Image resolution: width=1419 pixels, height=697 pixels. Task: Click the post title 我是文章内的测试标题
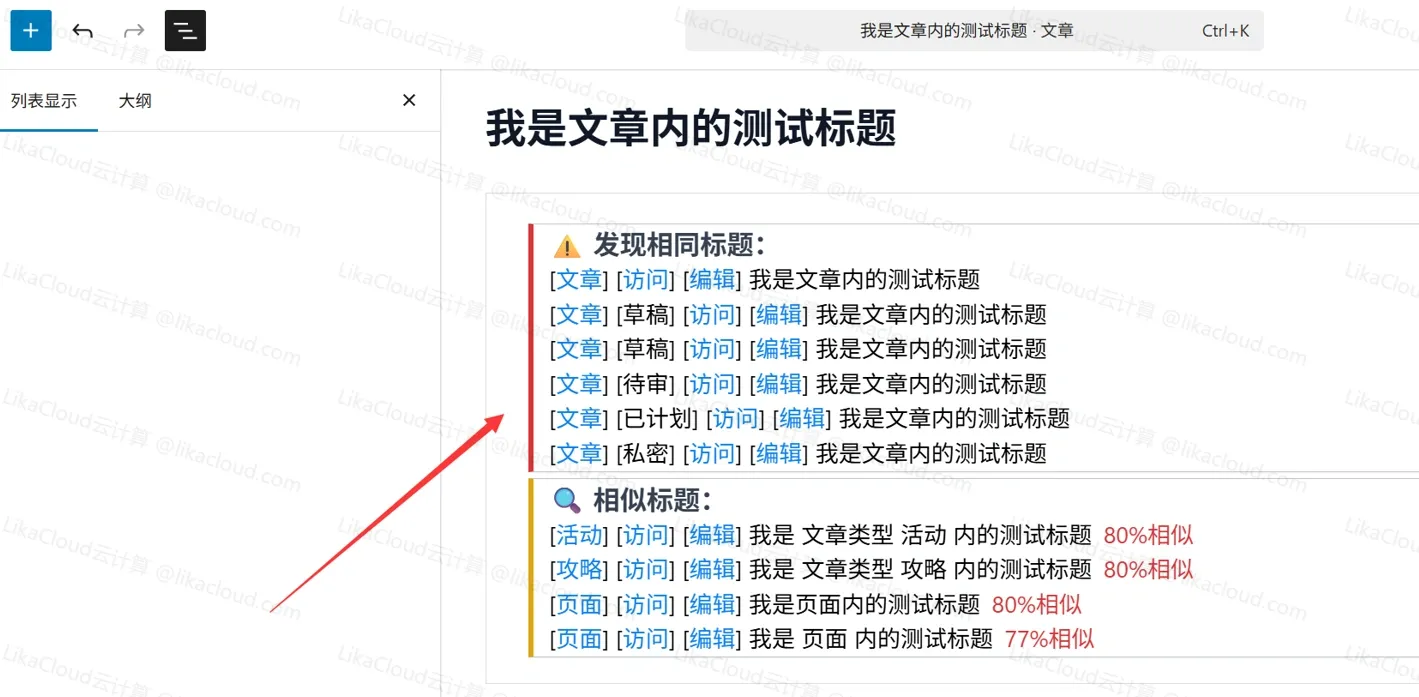[690, 128]
